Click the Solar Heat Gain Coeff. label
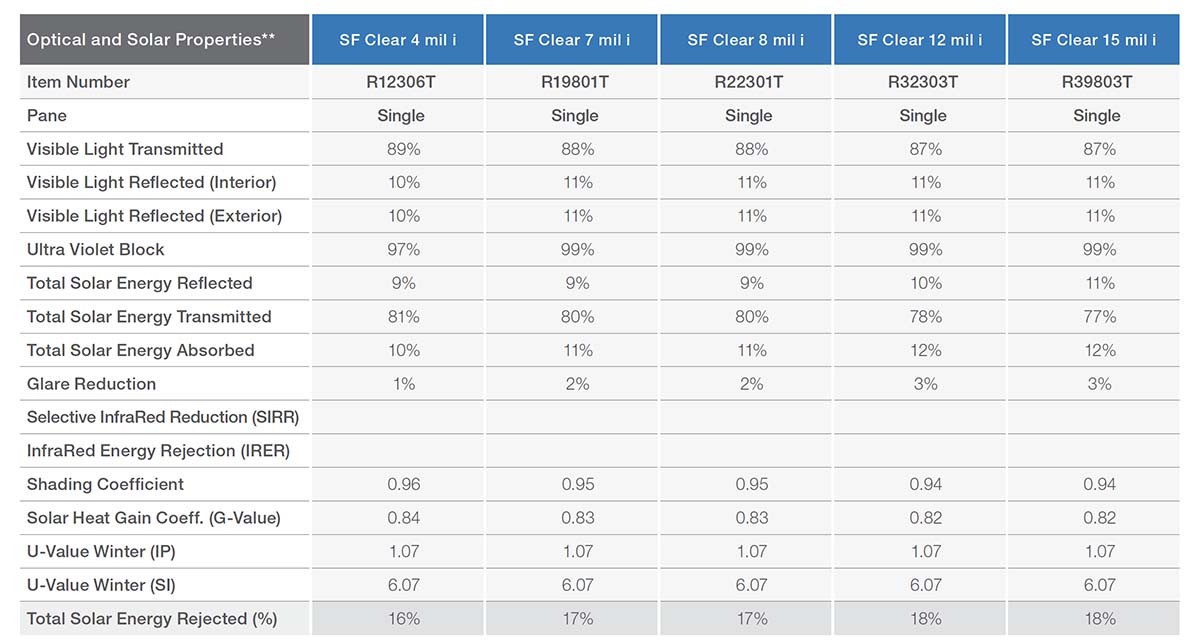The image size is (1200, 640). 154,518
